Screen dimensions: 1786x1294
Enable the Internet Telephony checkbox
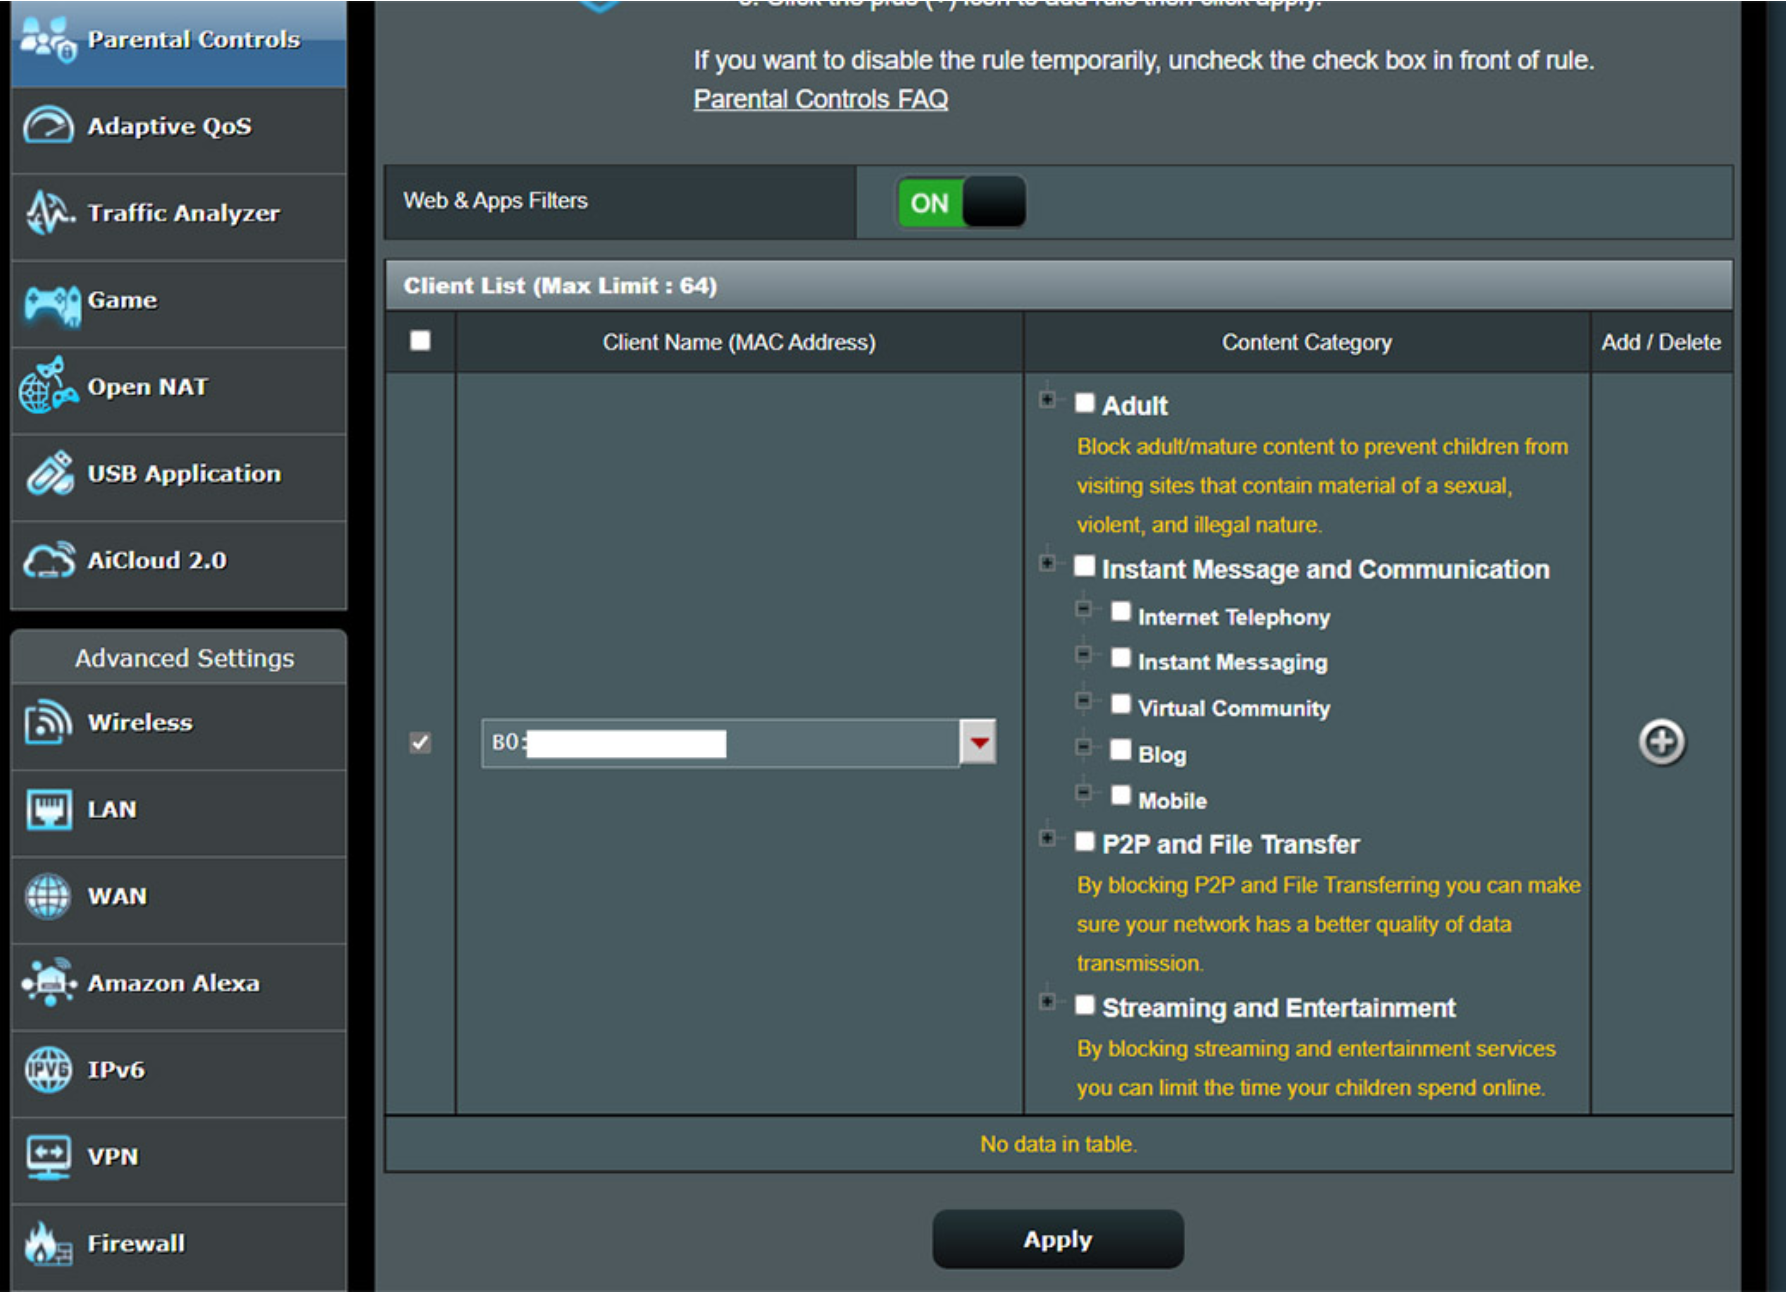click(1121, 611)
